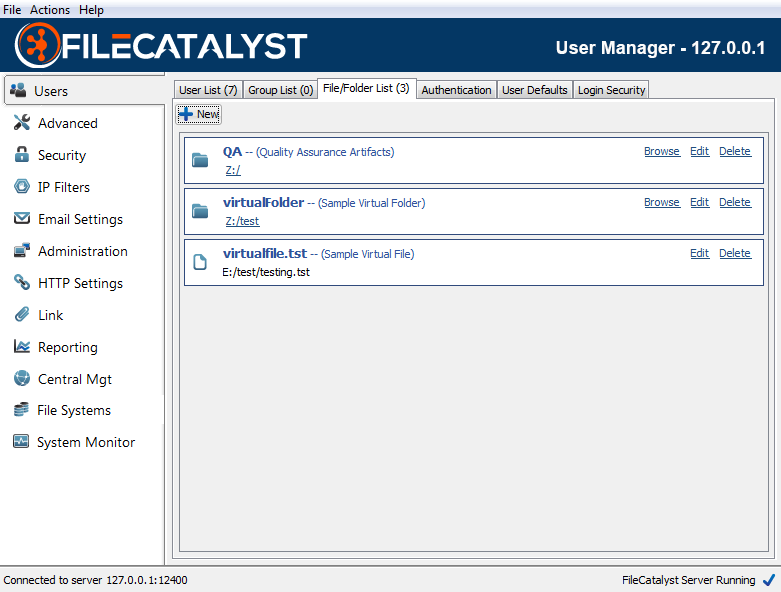Screen dimensions: 781x592
Task: Click the Connected to server status text
Action: 95,580
